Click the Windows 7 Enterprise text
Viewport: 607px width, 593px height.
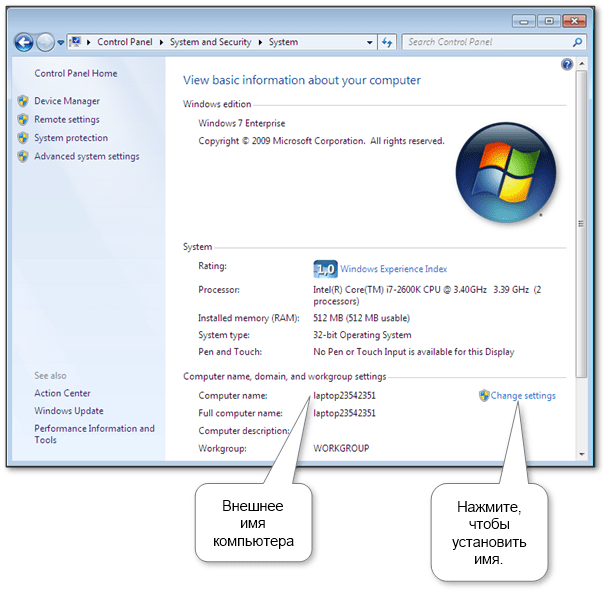point(242,123)
